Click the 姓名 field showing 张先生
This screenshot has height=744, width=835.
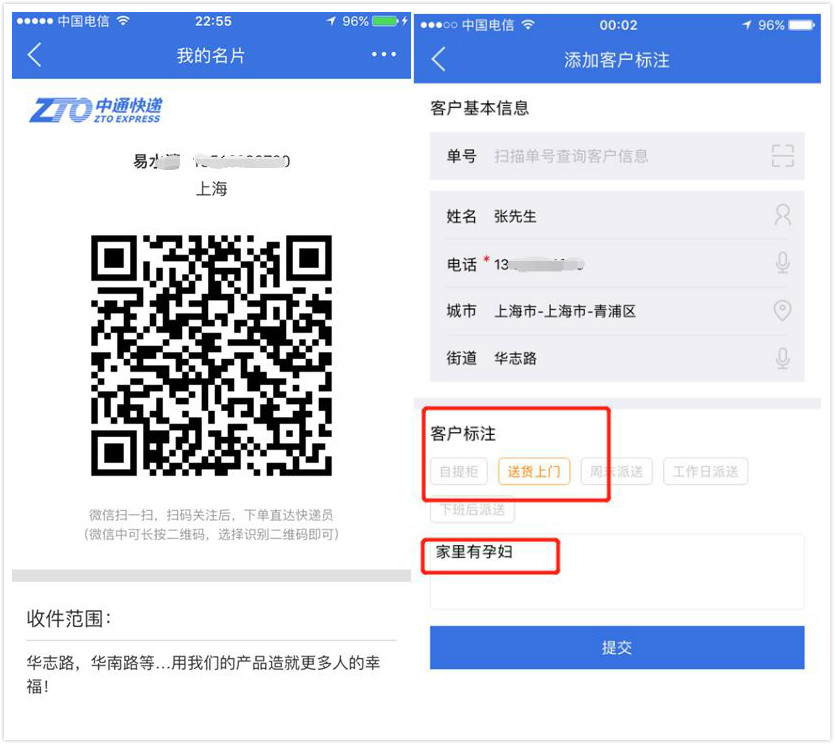click(x=617, y=216)
